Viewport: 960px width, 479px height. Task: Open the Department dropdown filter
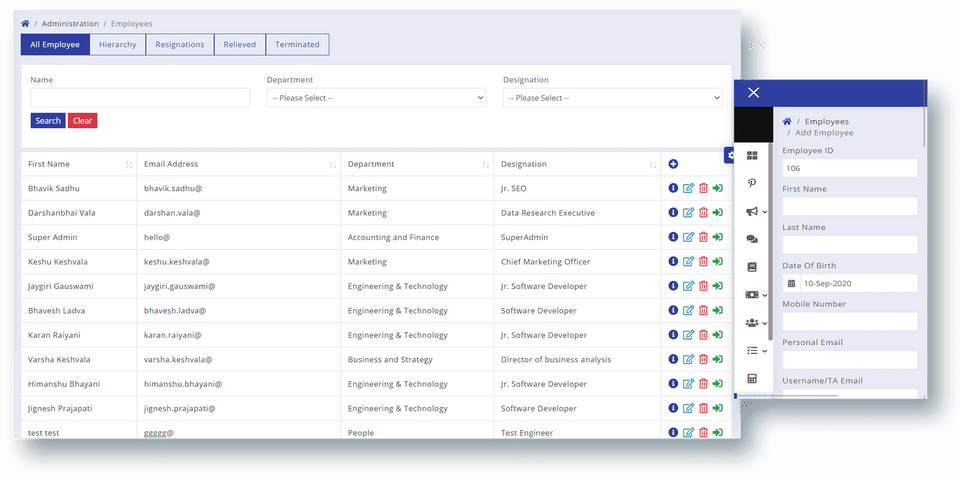click(376, 98)
